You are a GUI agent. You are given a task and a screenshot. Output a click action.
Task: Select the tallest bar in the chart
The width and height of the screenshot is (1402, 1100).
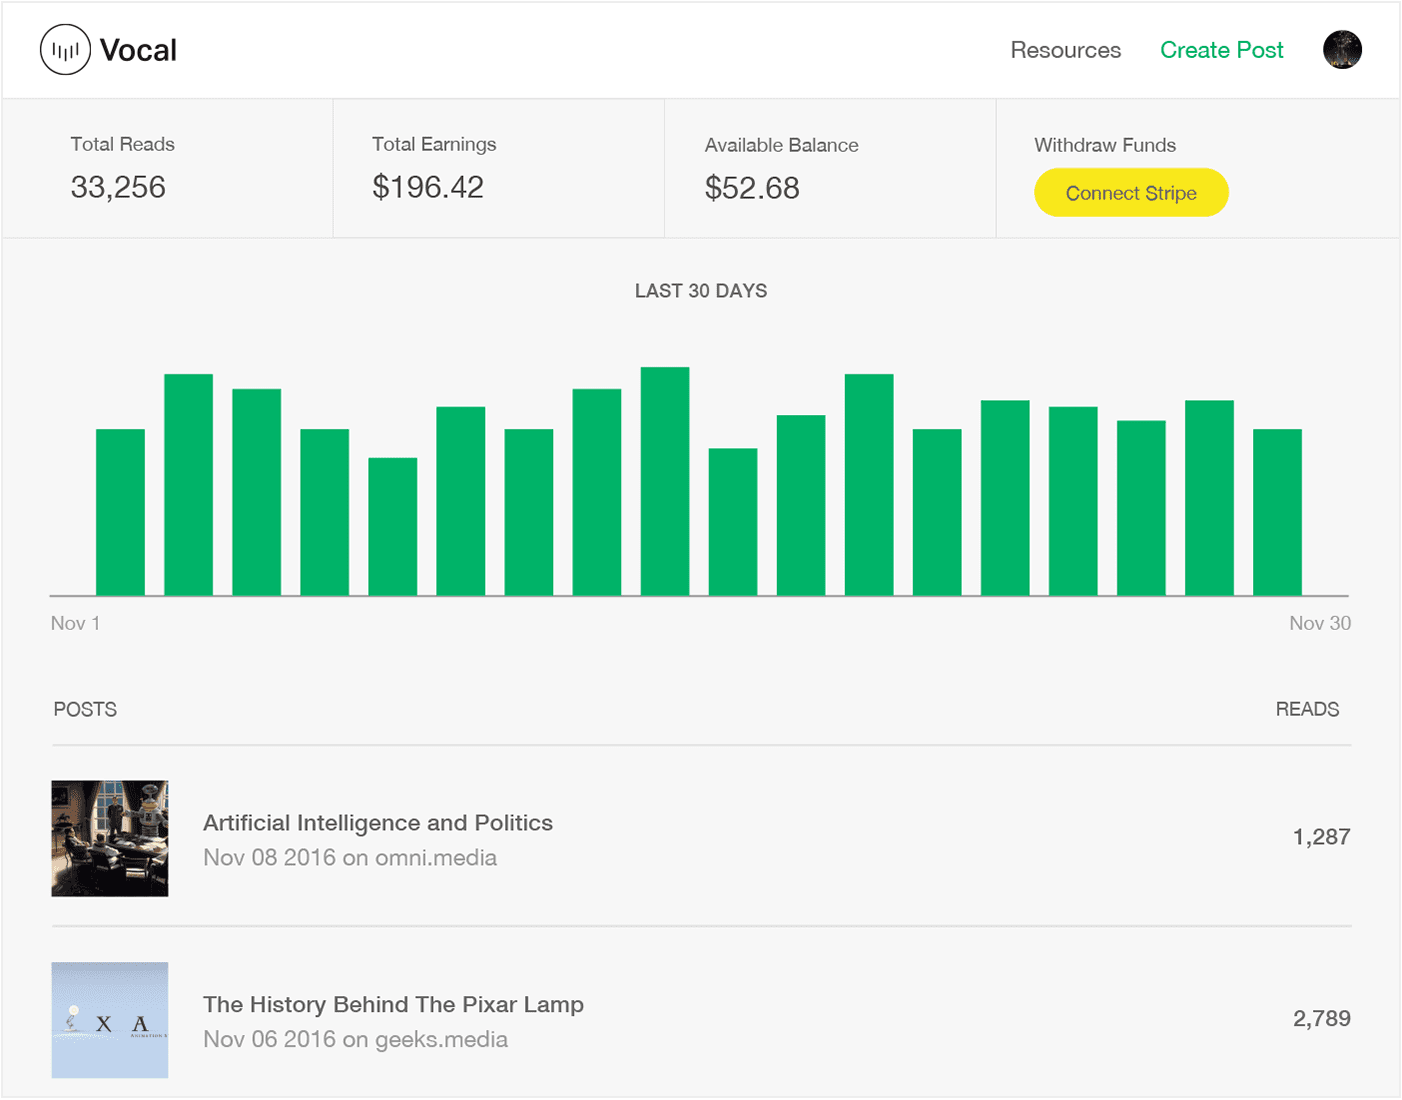pyautogui.click(x=665, y=481)
